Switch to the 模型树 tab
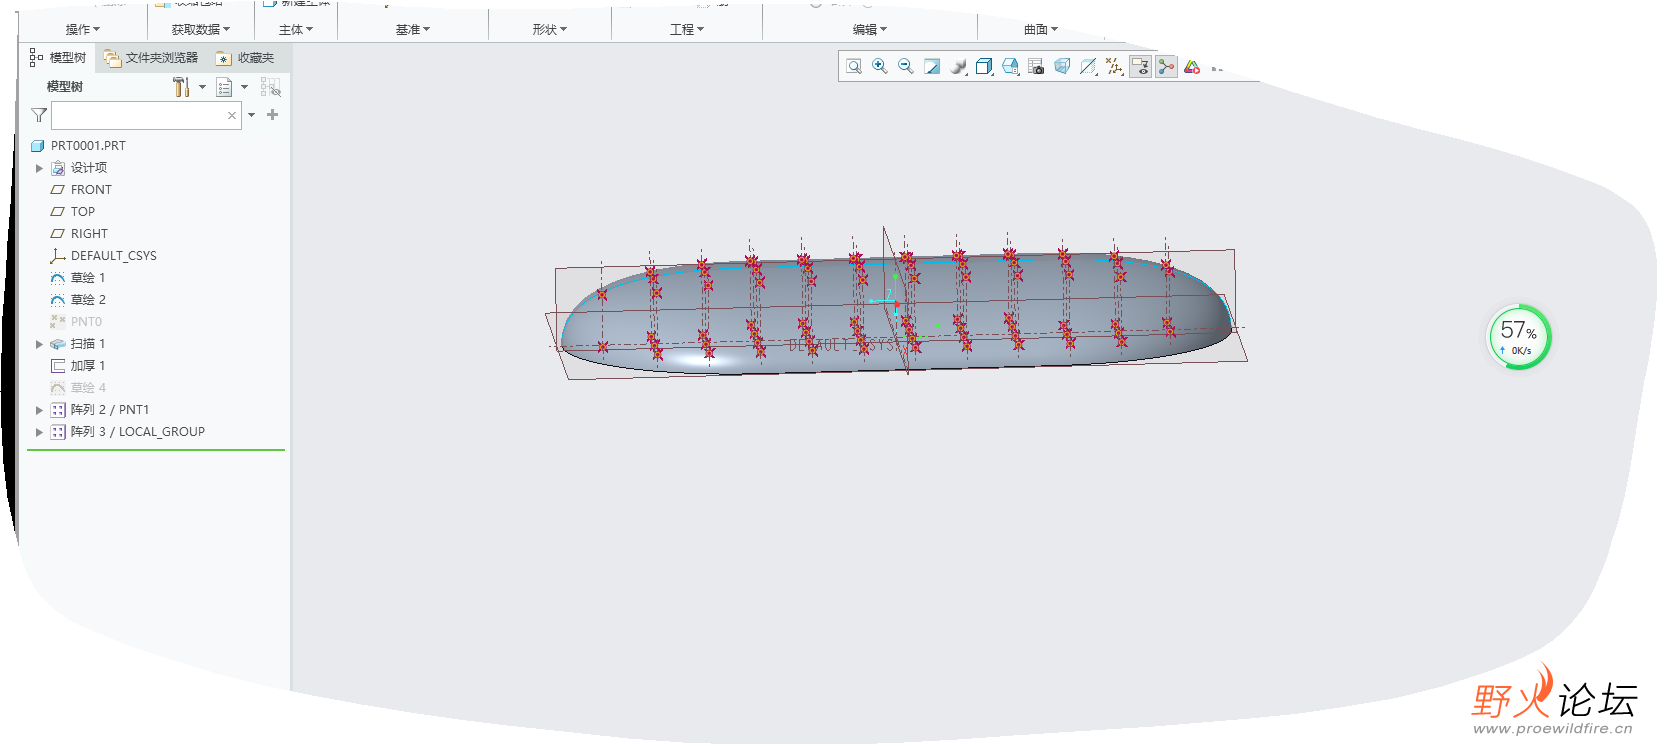 point(57,58)
